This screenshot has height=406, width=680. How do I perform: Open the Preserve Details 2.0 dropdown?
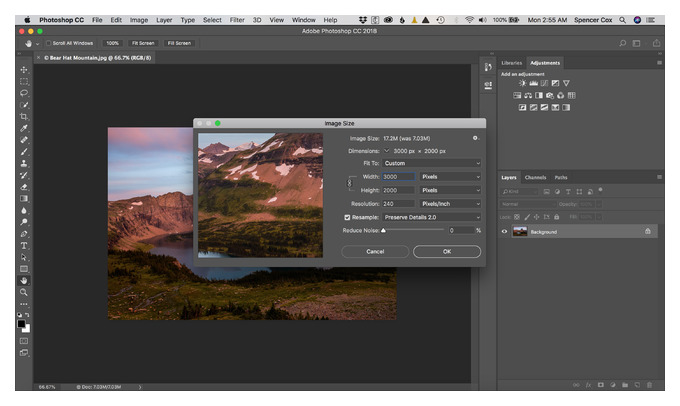click(x=432, y=217)
